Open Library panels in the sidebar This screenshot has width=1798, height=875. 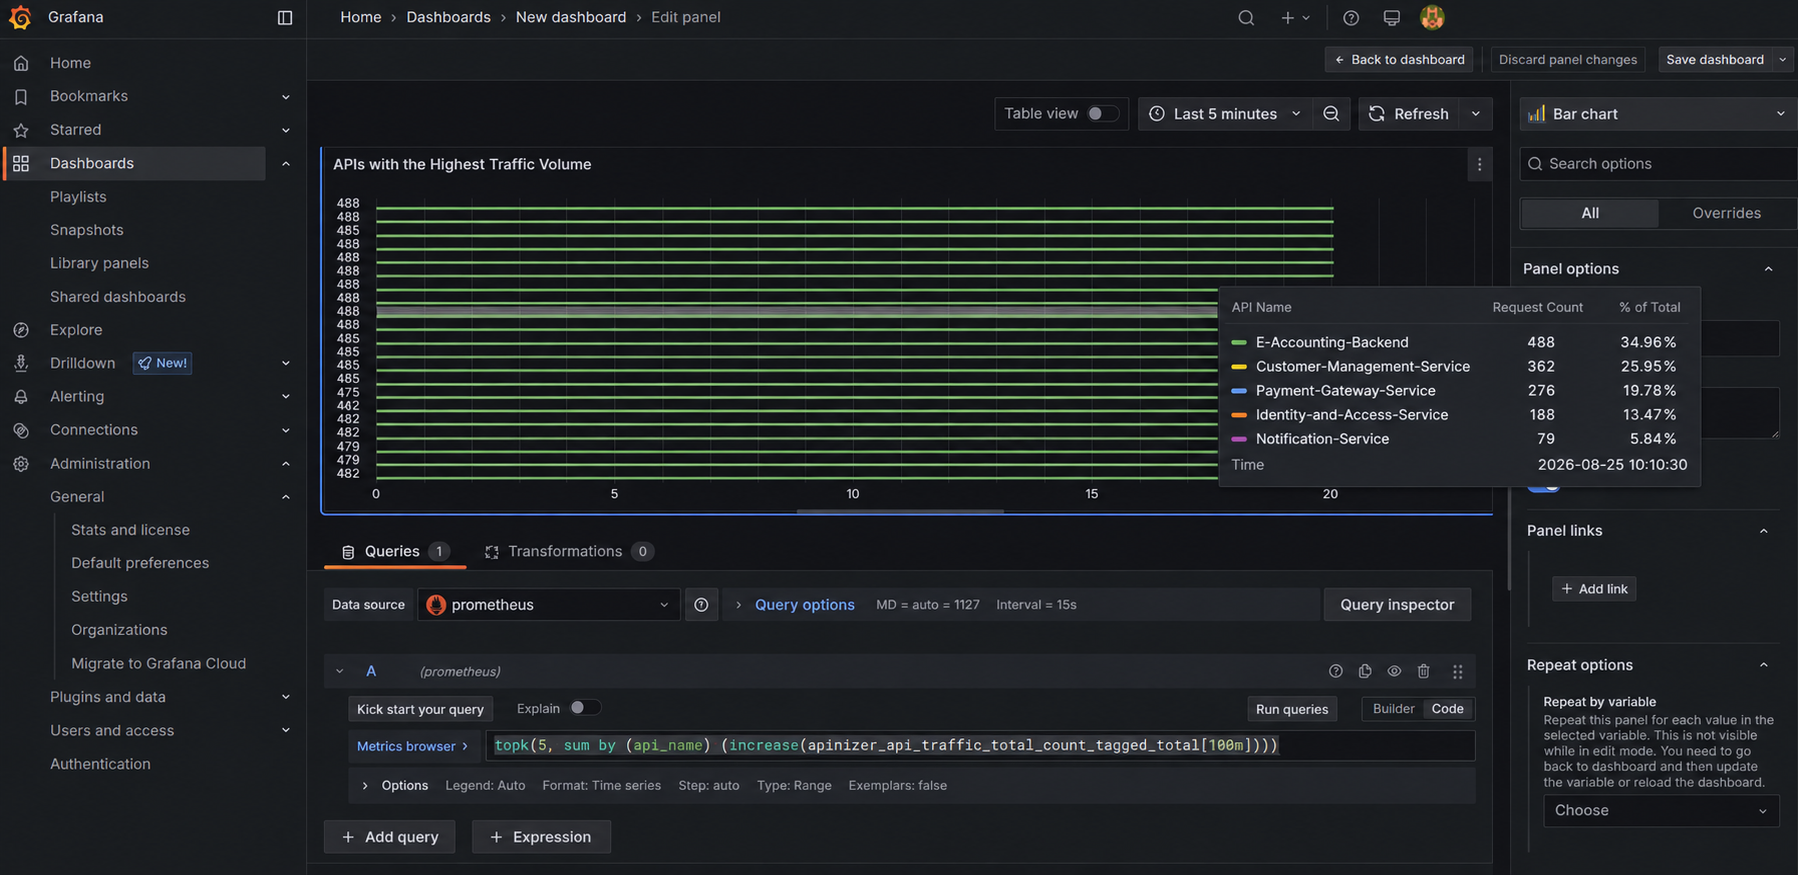click(99, 263)
